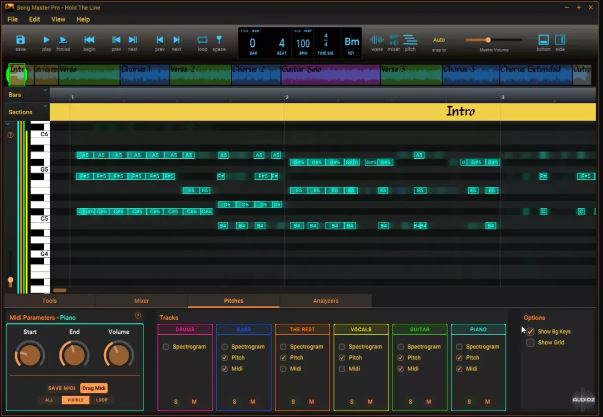Enable Spectrogram for the Guitar track

coord(401,347)
